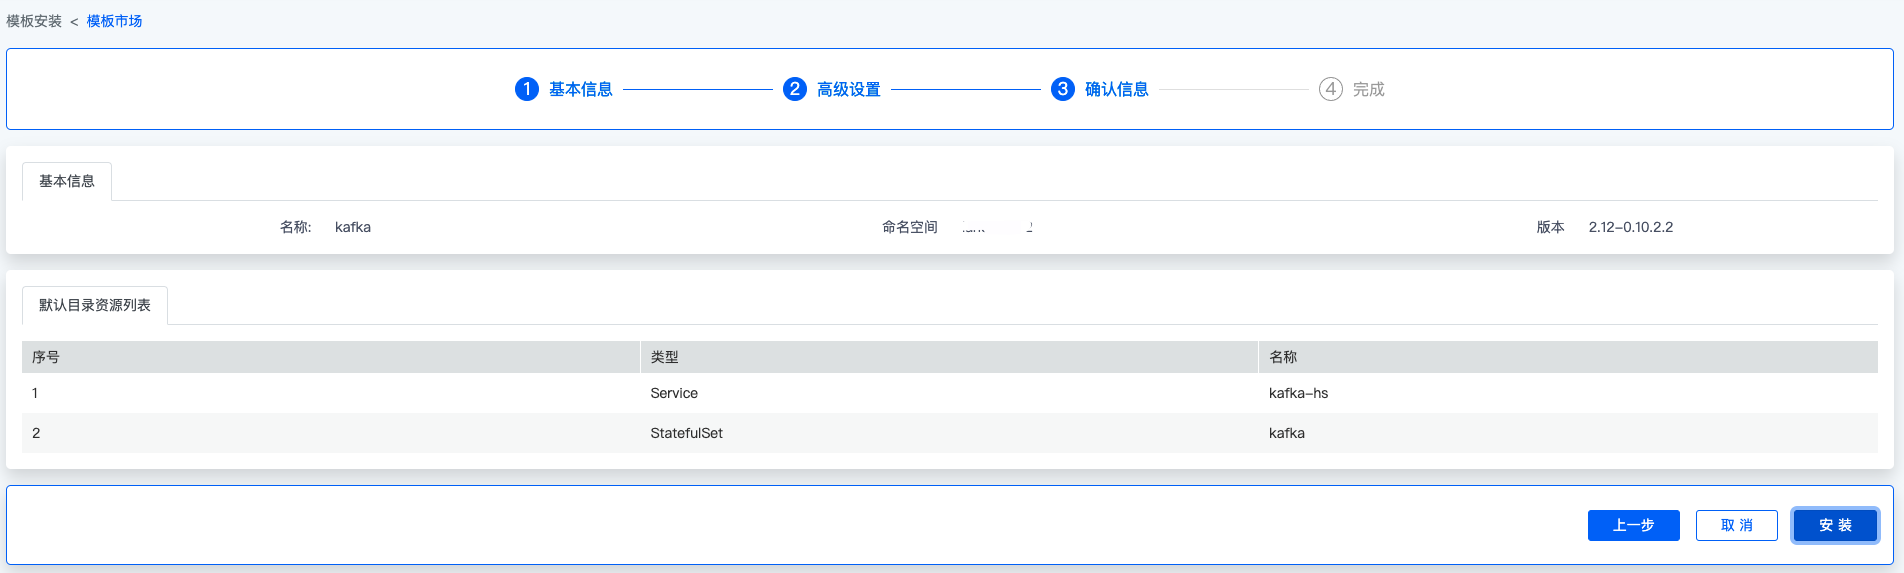
Task: Click the 完成 step label
Action: pos(1368,89)
